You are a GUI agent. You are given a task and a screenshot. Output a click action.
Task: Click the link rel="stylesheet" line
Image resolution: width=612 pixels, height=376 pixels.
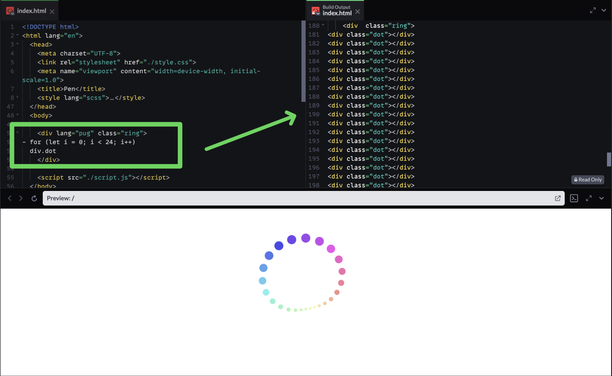coord(117,62)
